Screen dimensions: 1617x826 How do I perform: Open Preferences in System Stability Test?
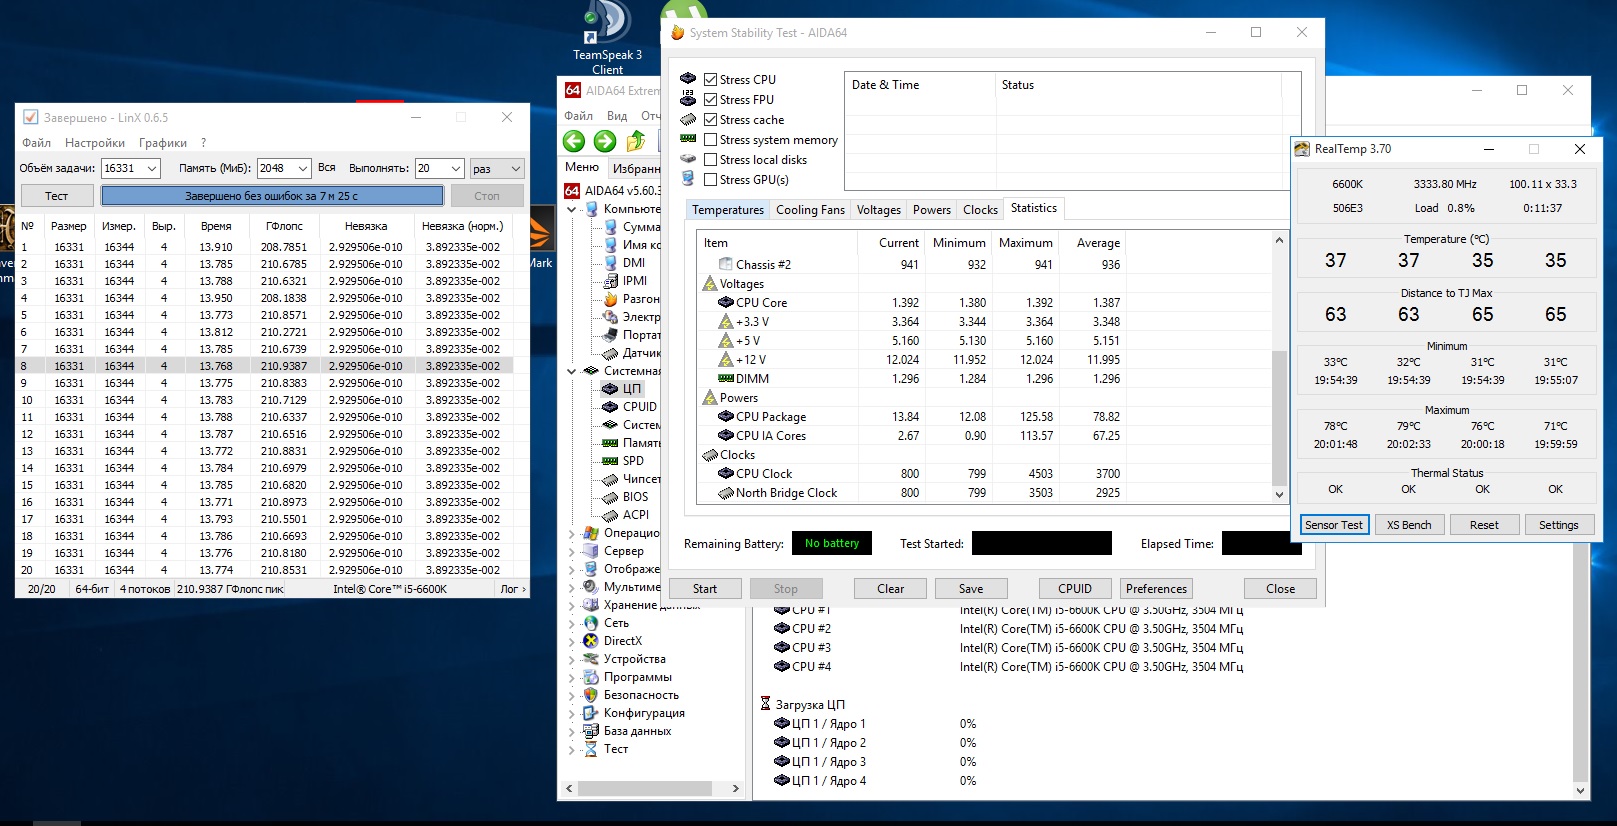click(1156, 589)
